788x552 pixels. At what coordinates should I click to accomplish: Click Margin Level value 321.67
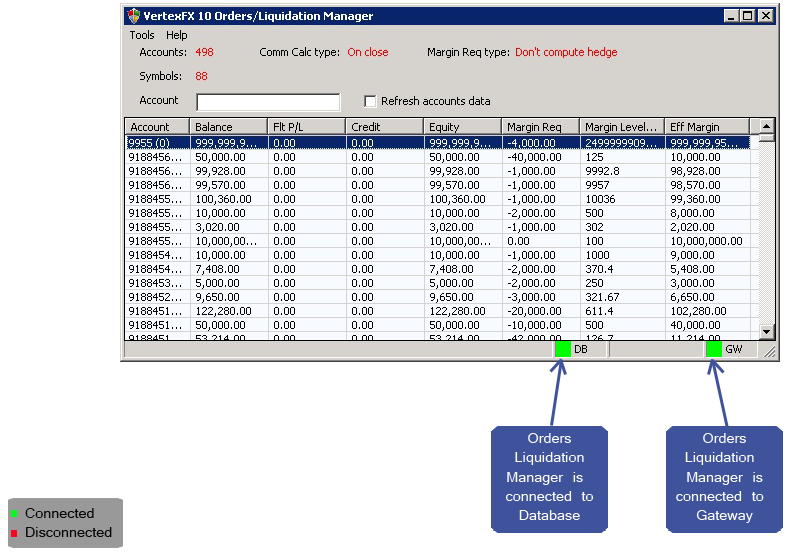602,297
